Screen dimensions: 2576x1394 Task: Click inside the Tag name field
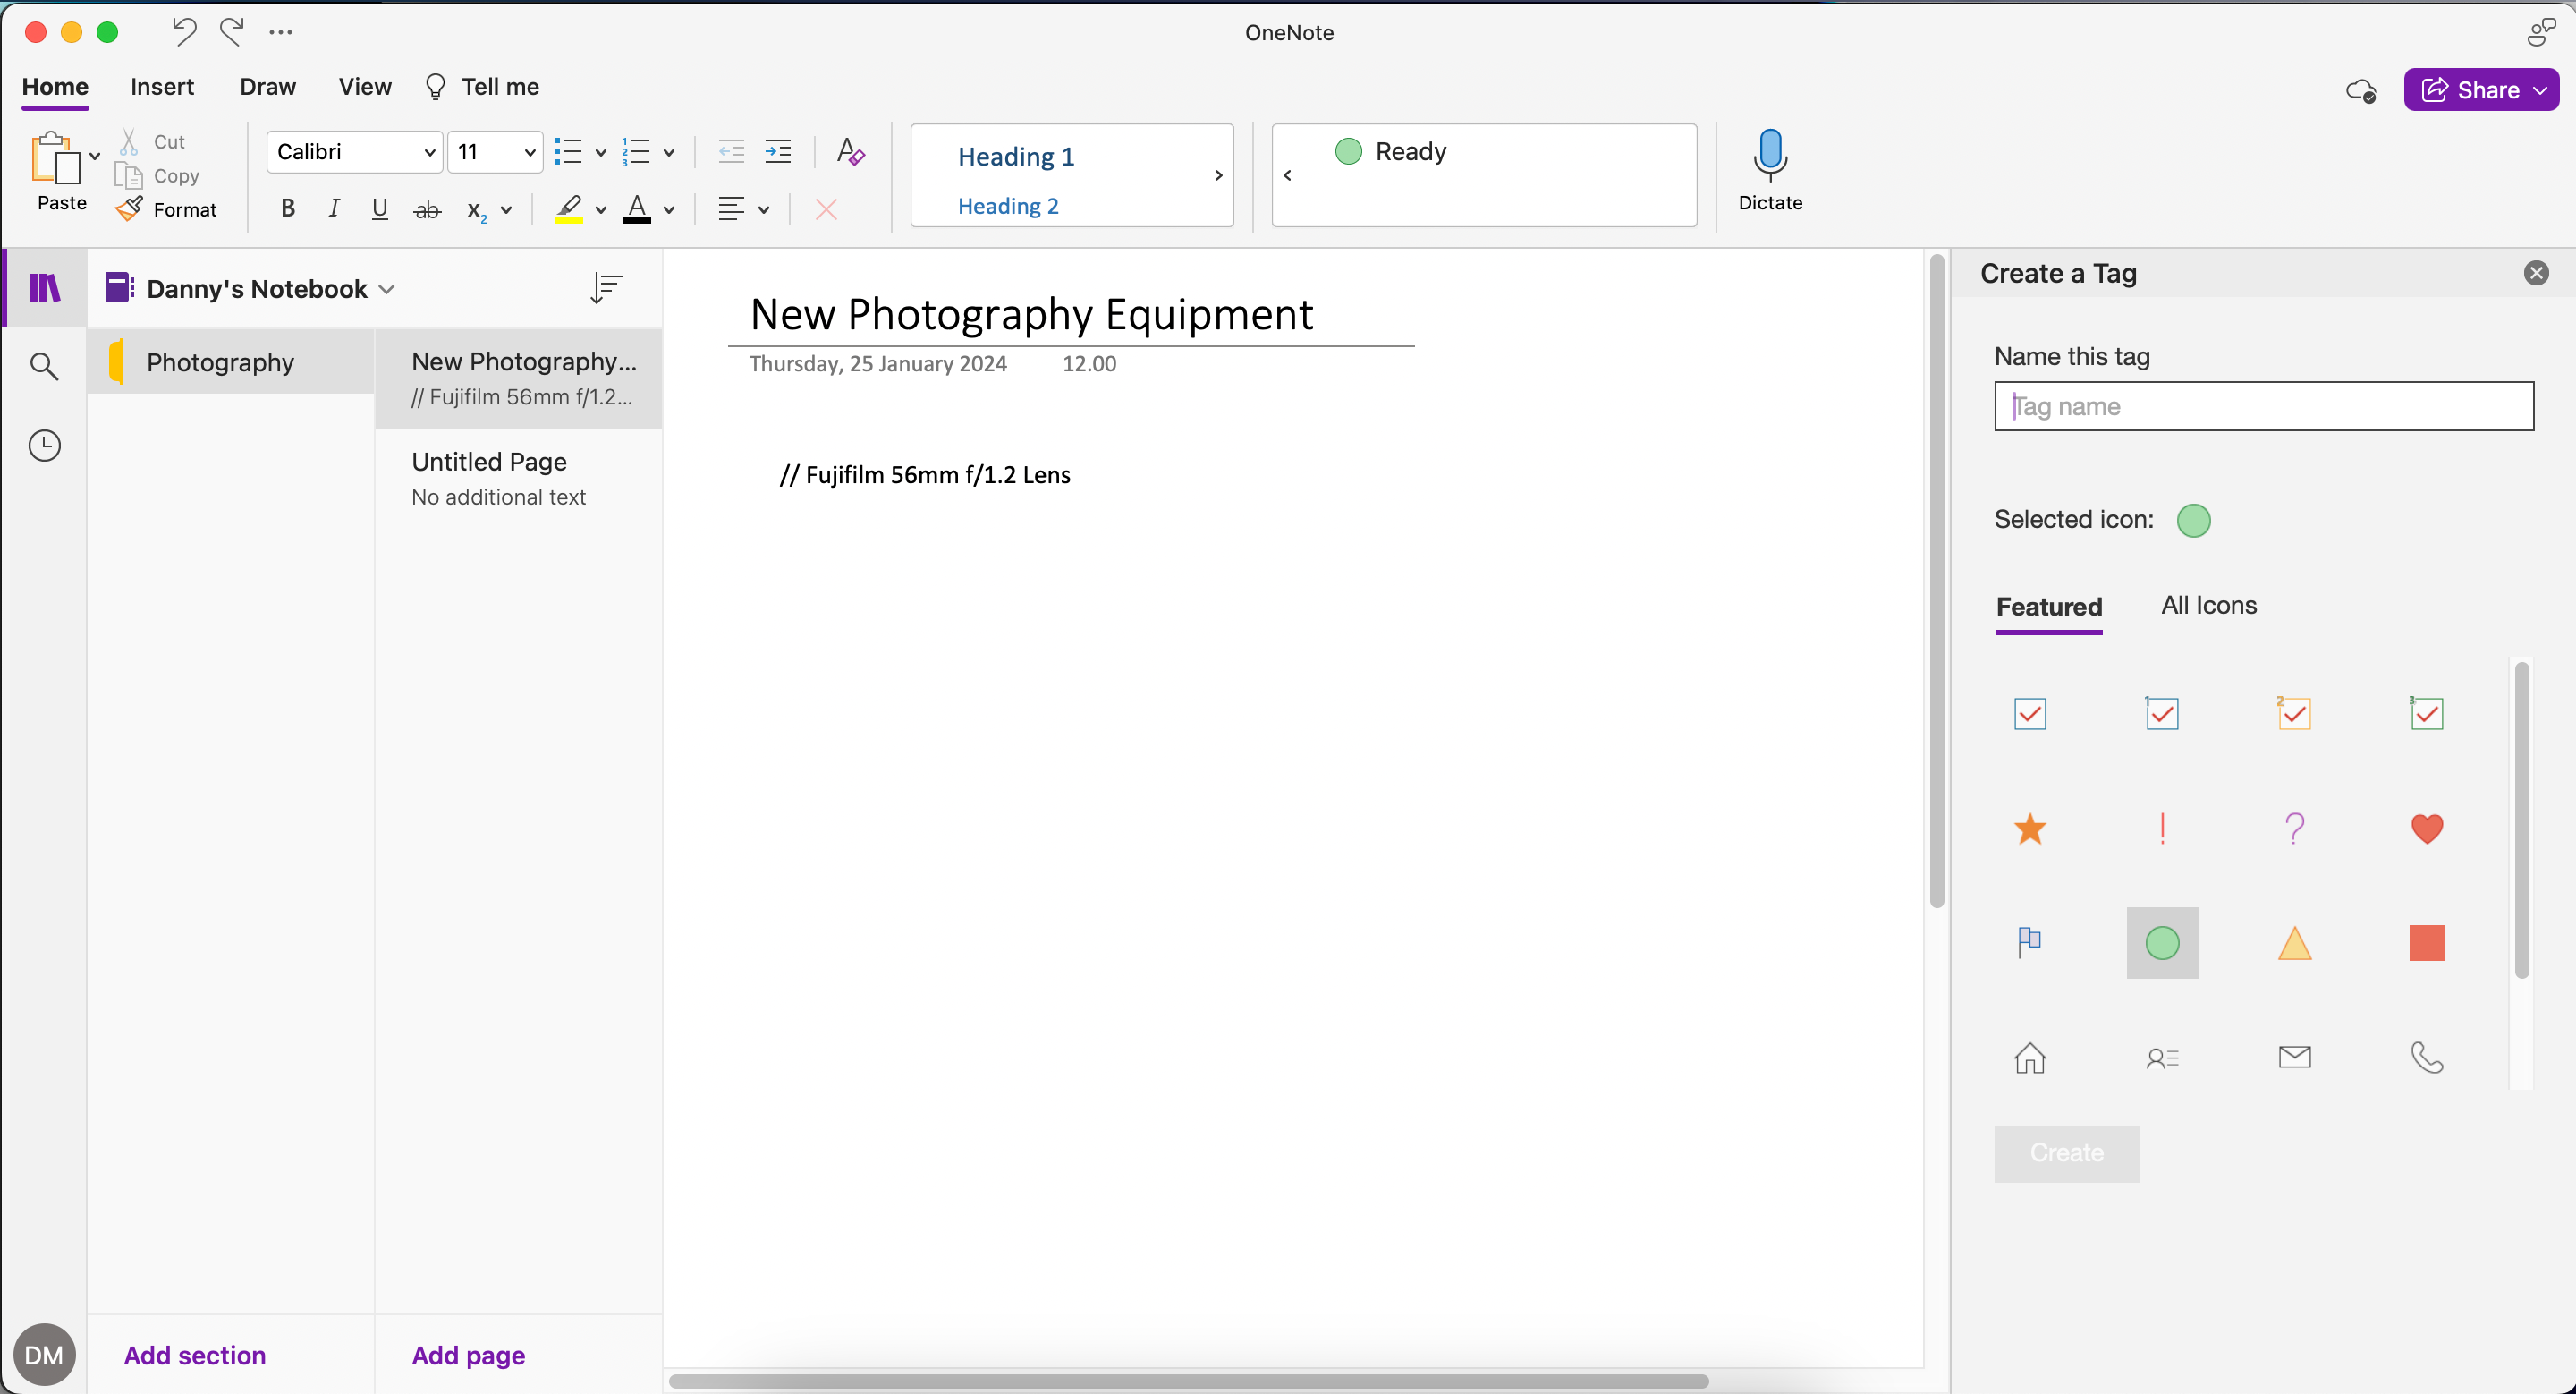[2263, 406]
